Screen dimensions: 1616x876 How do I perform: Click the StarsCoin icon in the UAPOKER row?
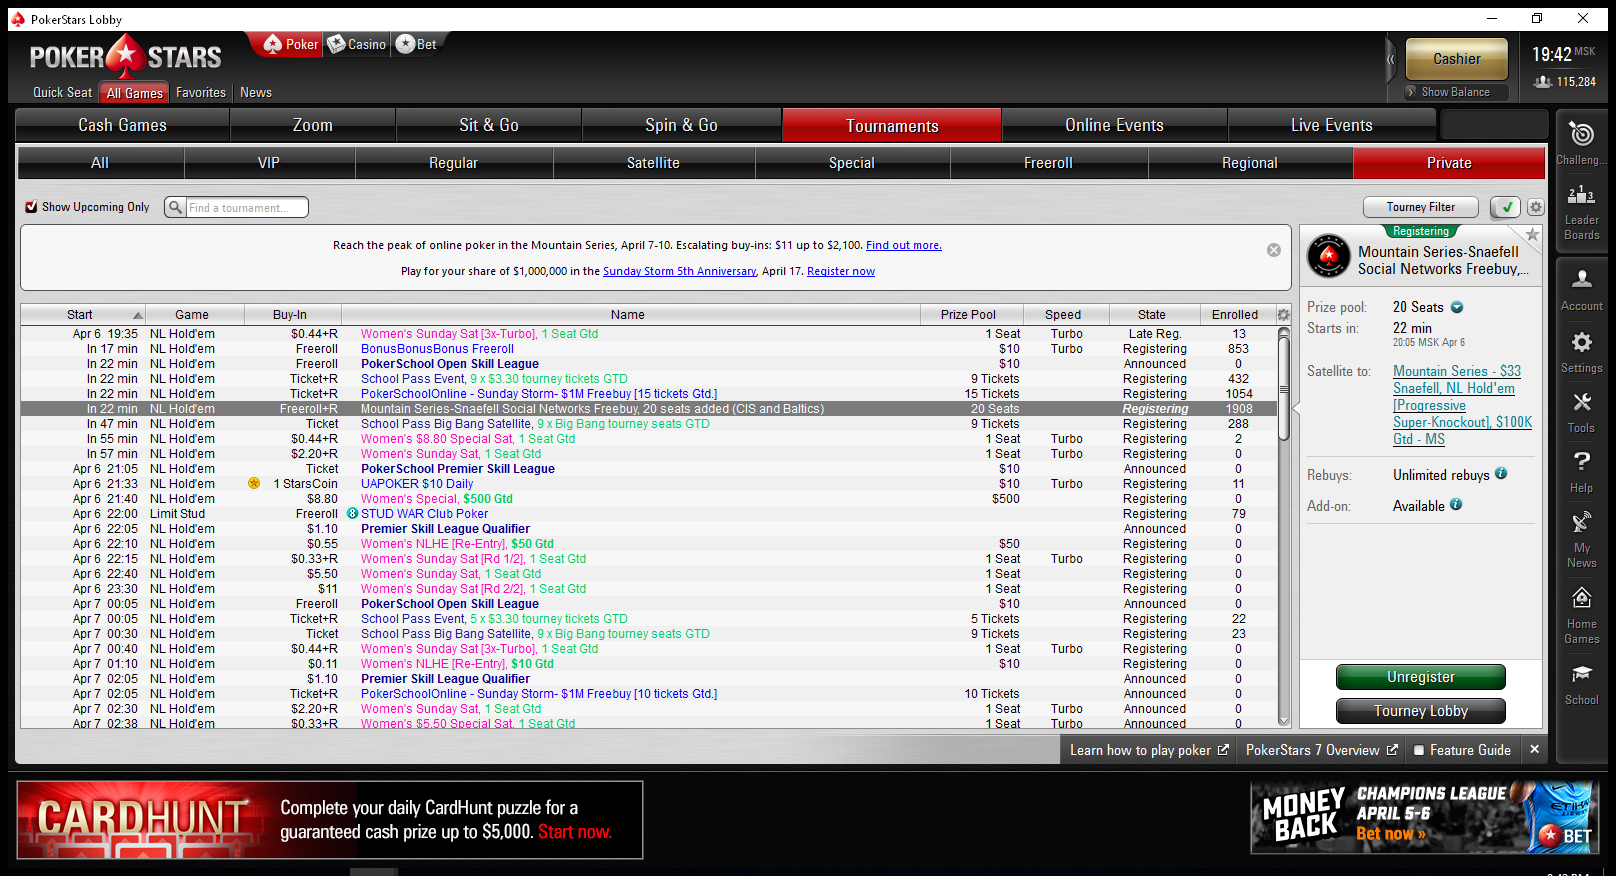(254, 484)
